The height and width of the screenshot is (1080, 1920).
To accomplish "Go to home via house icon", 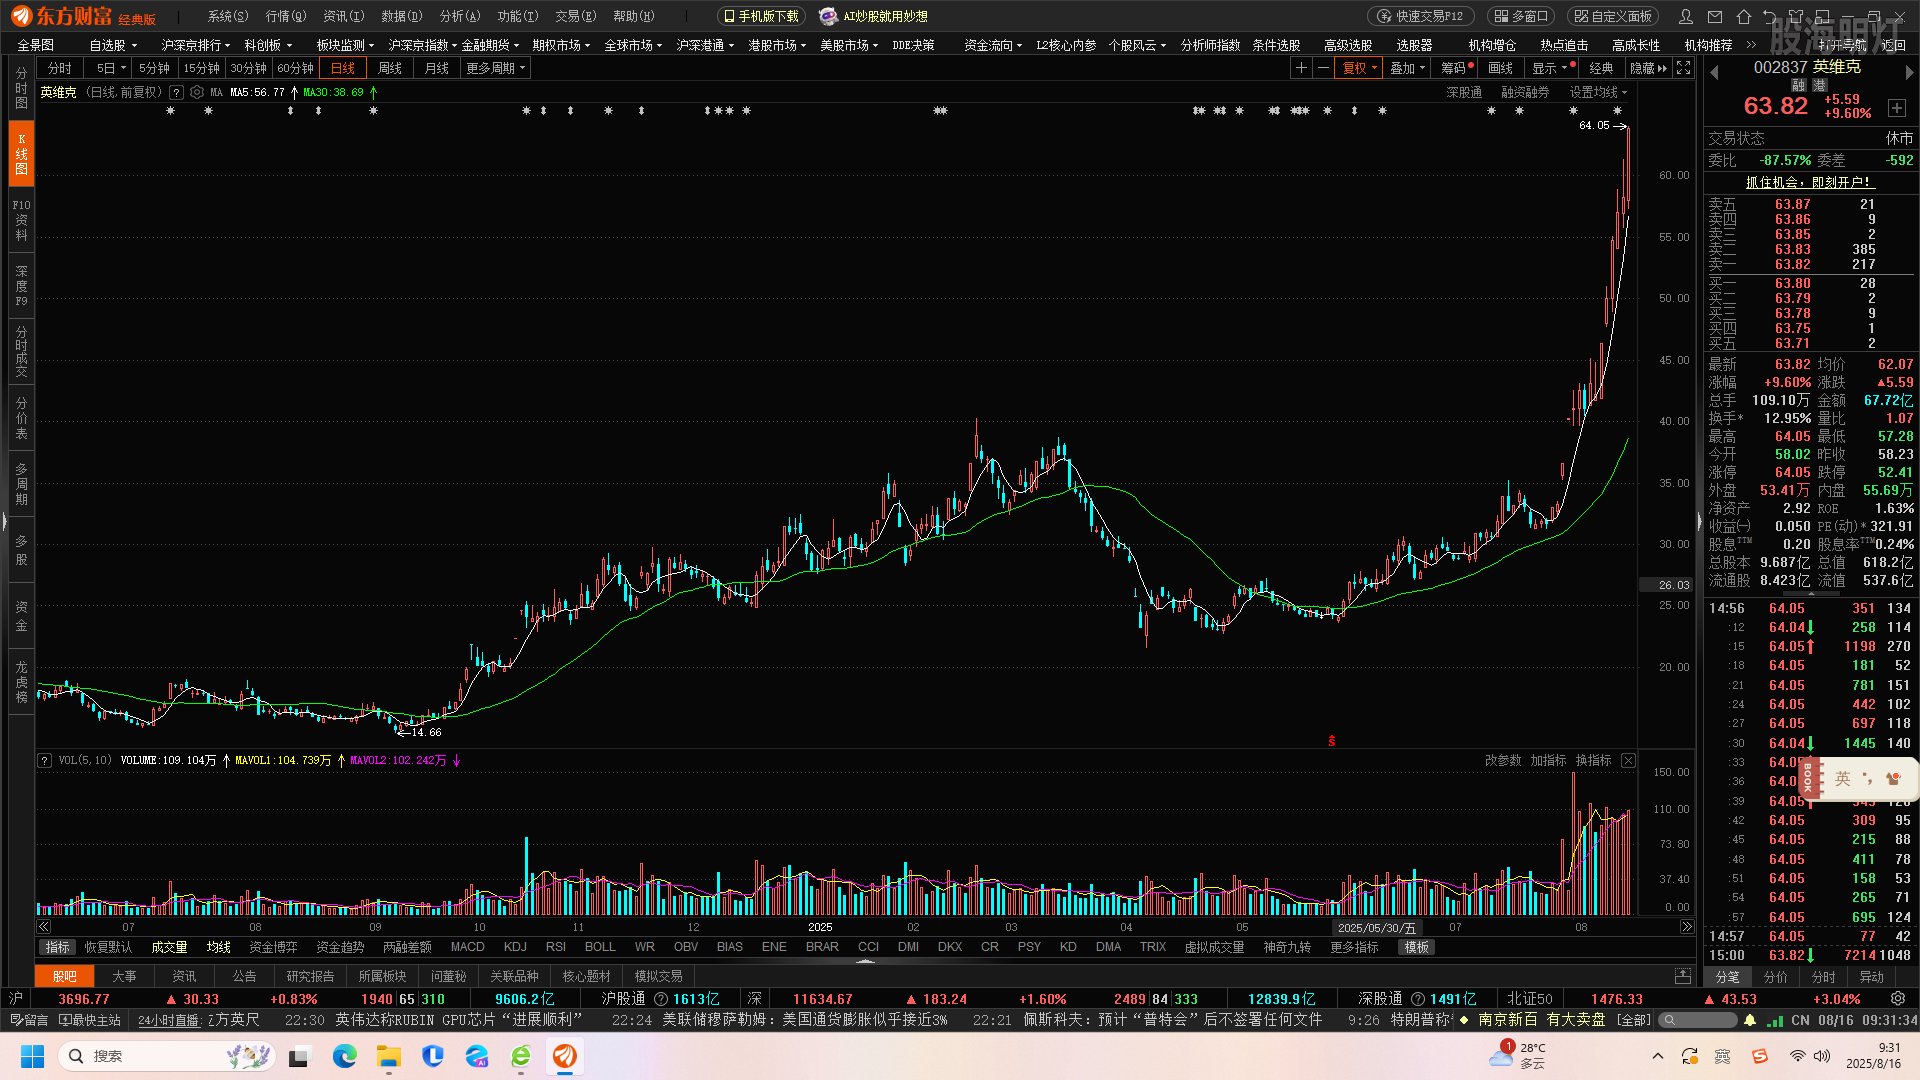I will [x=1744, y=16].
